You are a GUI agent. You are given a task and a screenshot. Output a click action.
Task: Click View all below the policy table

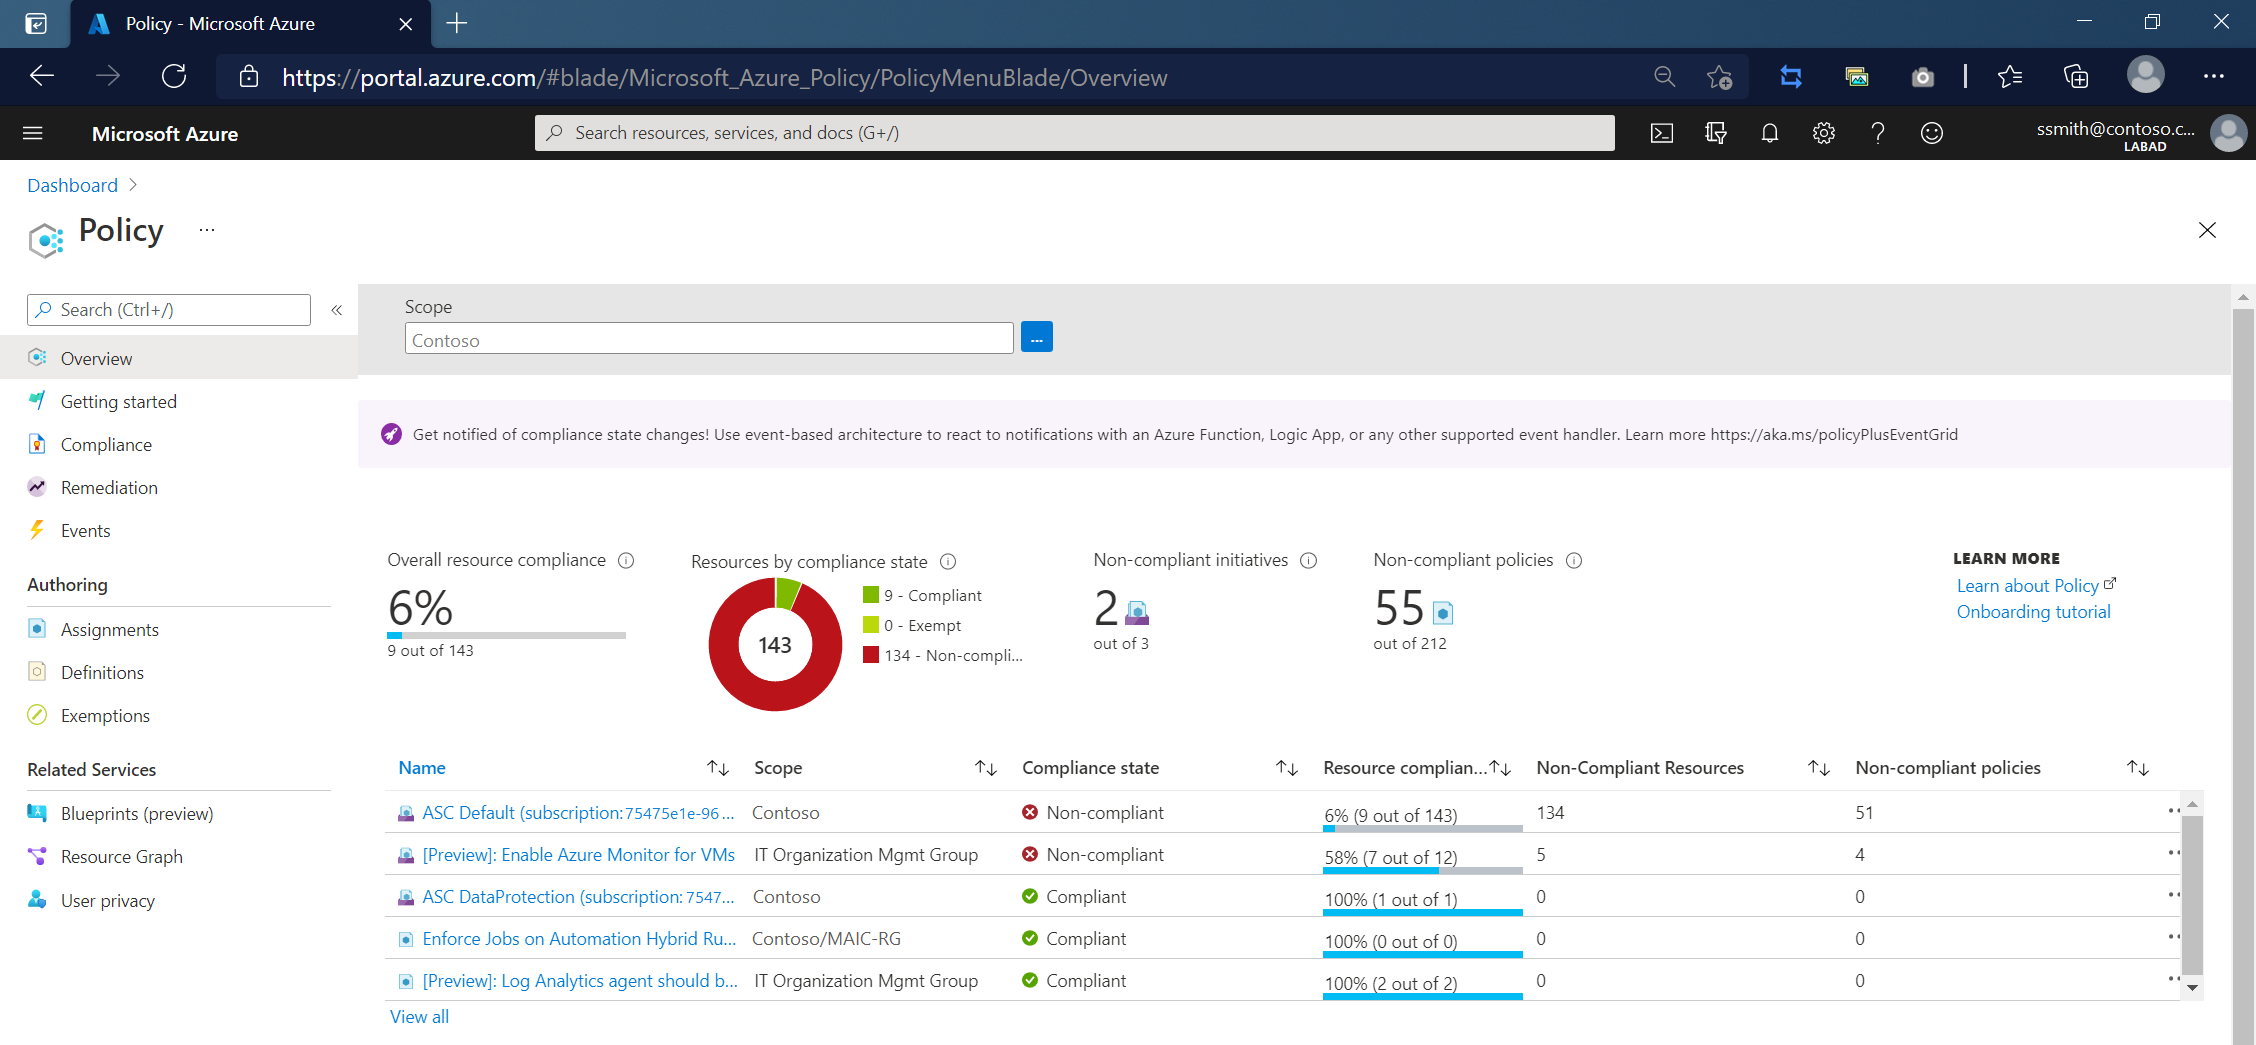click(418, 1016)
